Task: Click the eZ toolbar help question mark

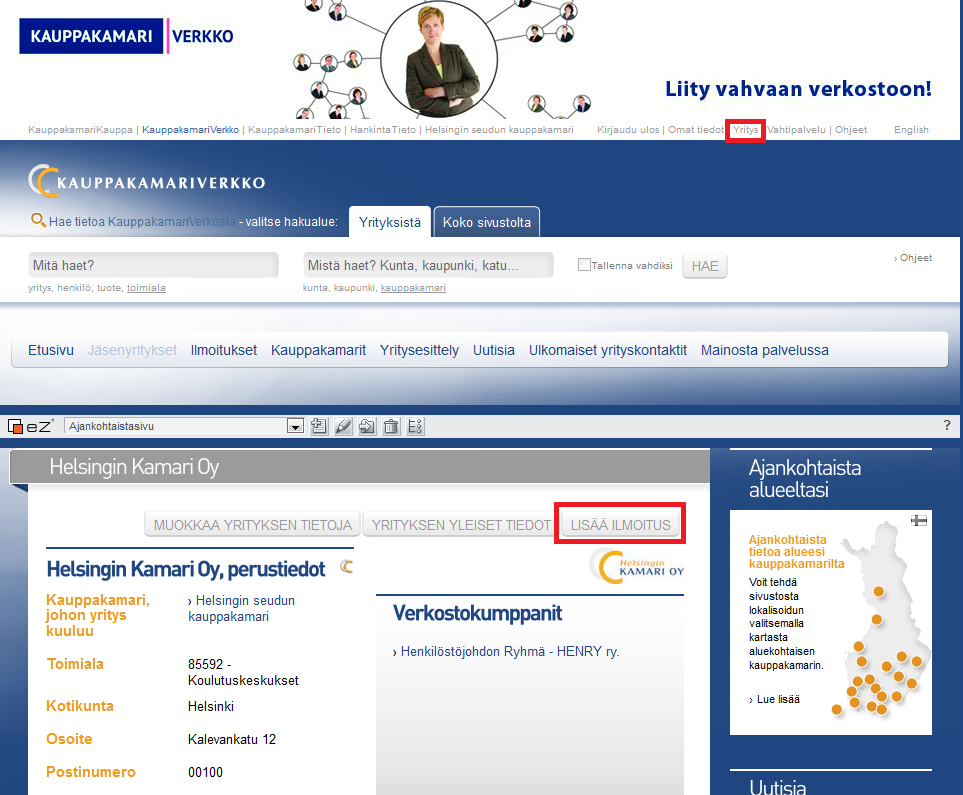Action: coord(946,425)
